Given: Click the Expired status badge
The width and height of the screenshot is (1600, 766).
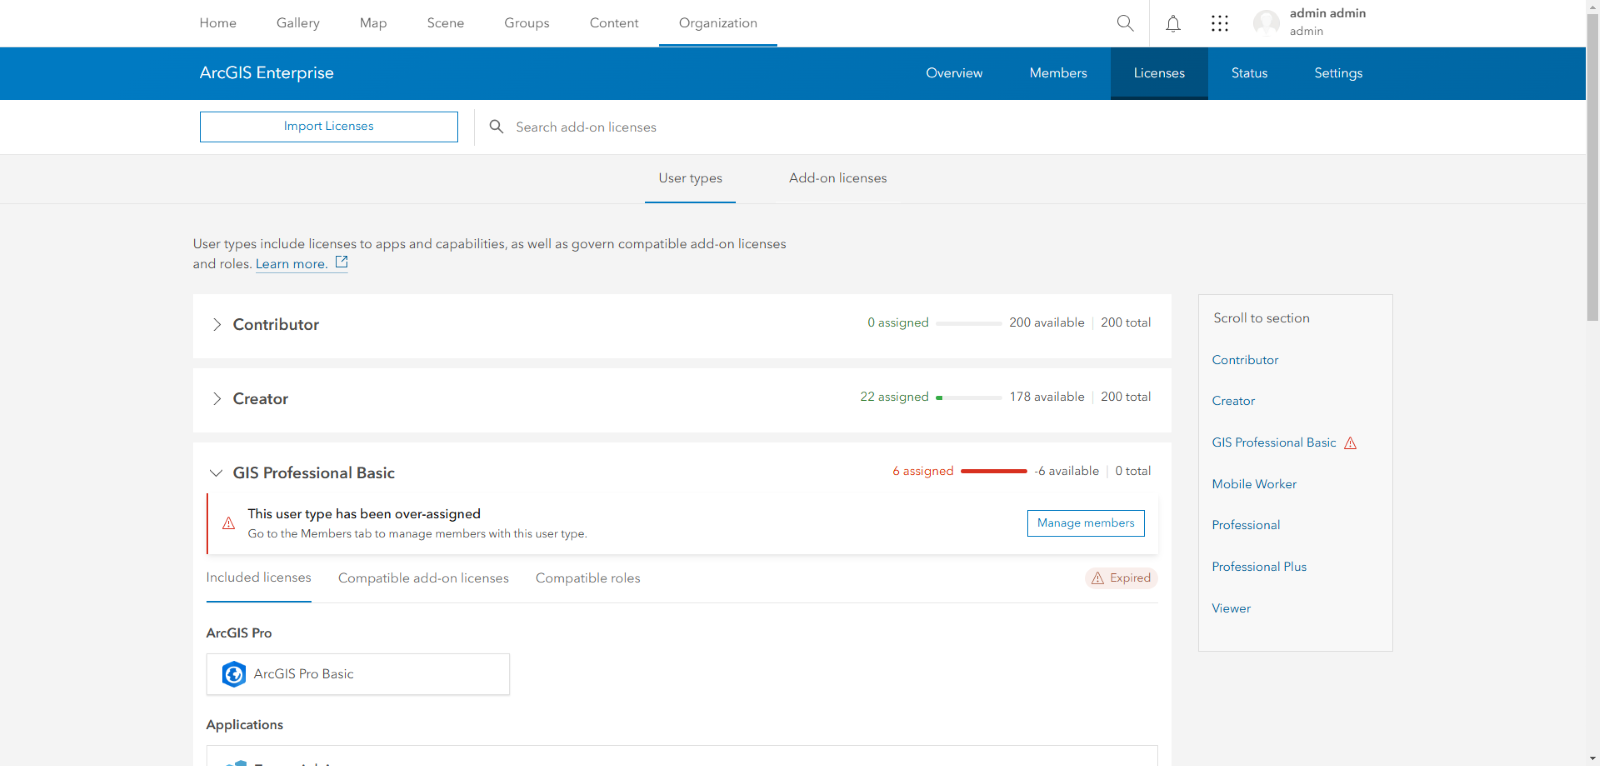Looking at the screenshot, I should click(x=1121, y=578).
